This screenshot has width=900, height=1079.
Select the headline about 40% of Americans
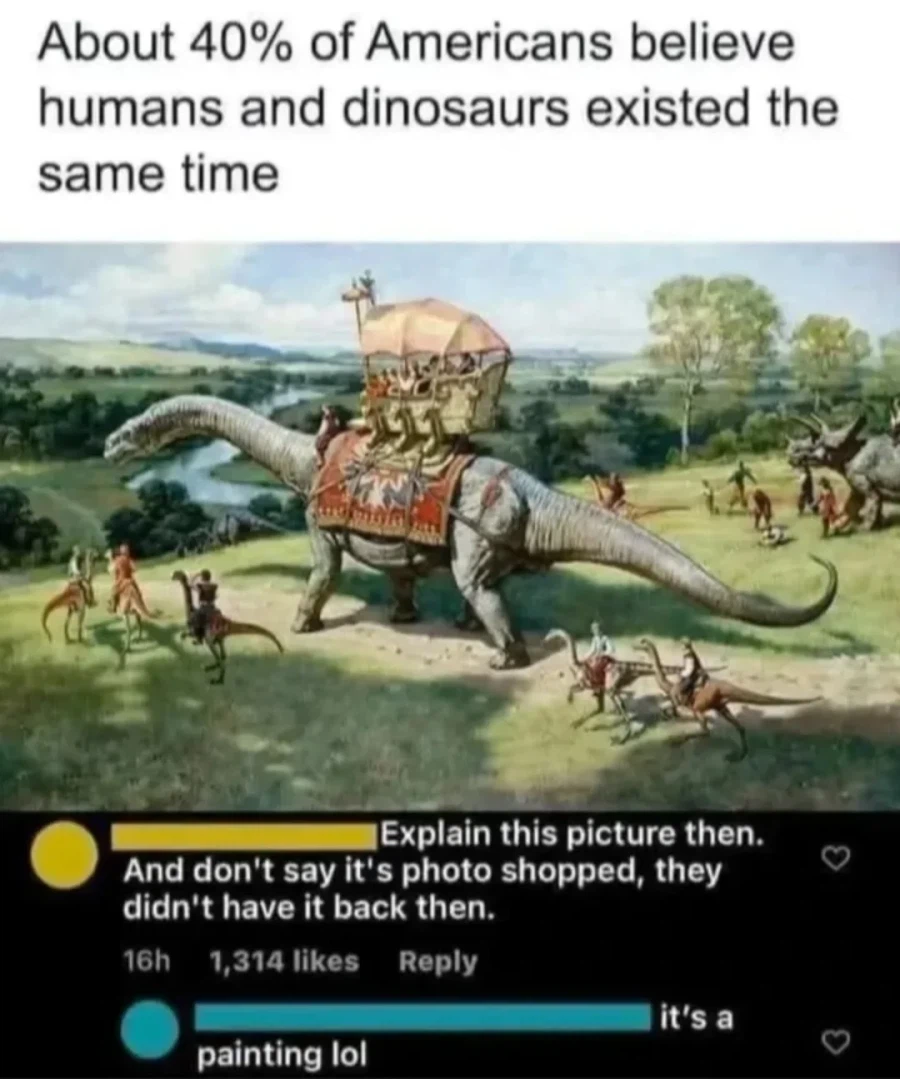point(438,109)
